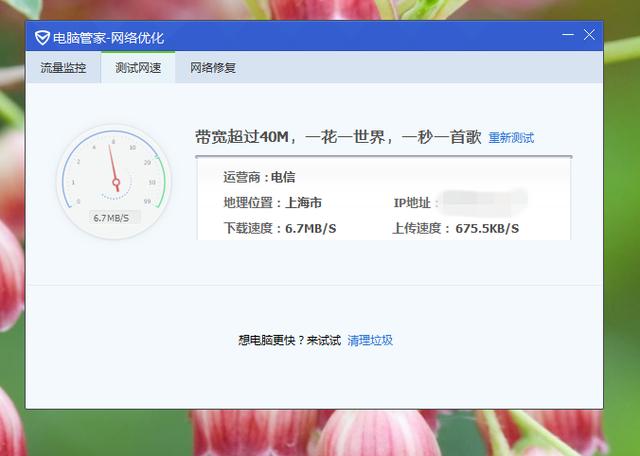
Task: Select the 测试网速 tab
Action: (x=138, y=68)
